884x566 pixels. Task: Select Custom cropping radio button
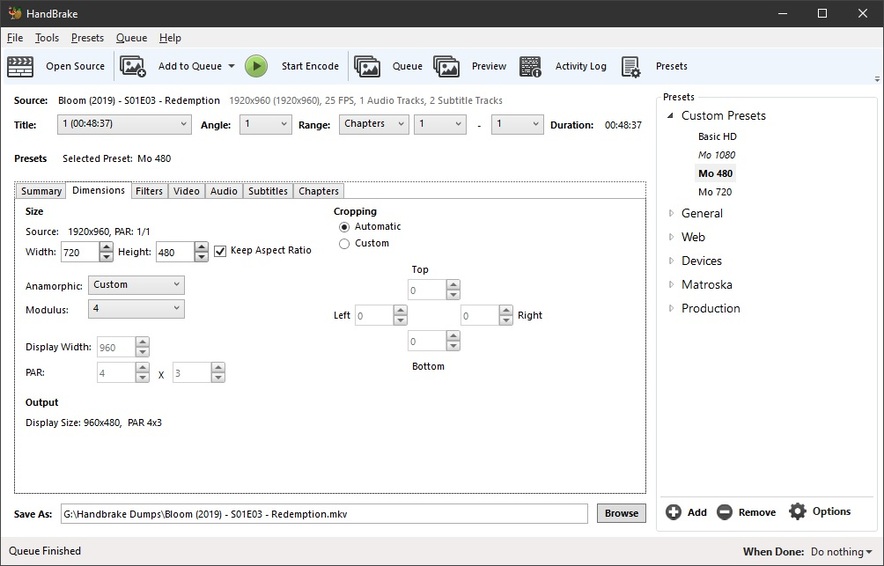tap(344, 244)
